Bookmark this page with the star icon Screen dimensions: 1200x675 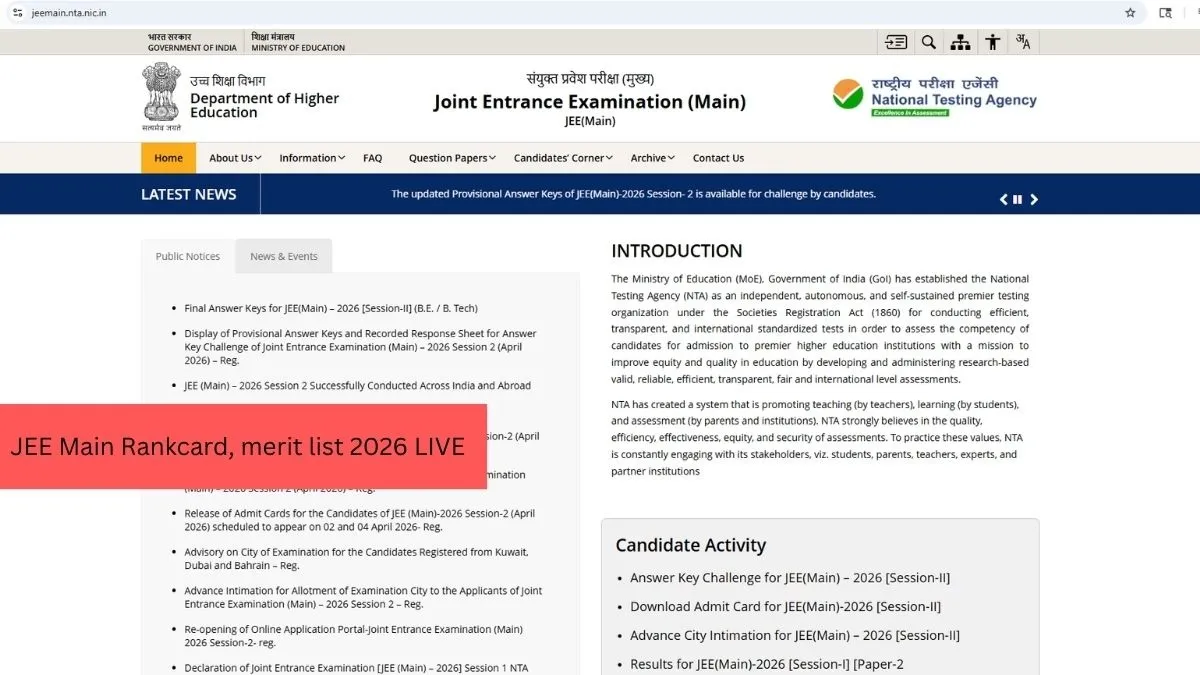[x=1130, y=13]
